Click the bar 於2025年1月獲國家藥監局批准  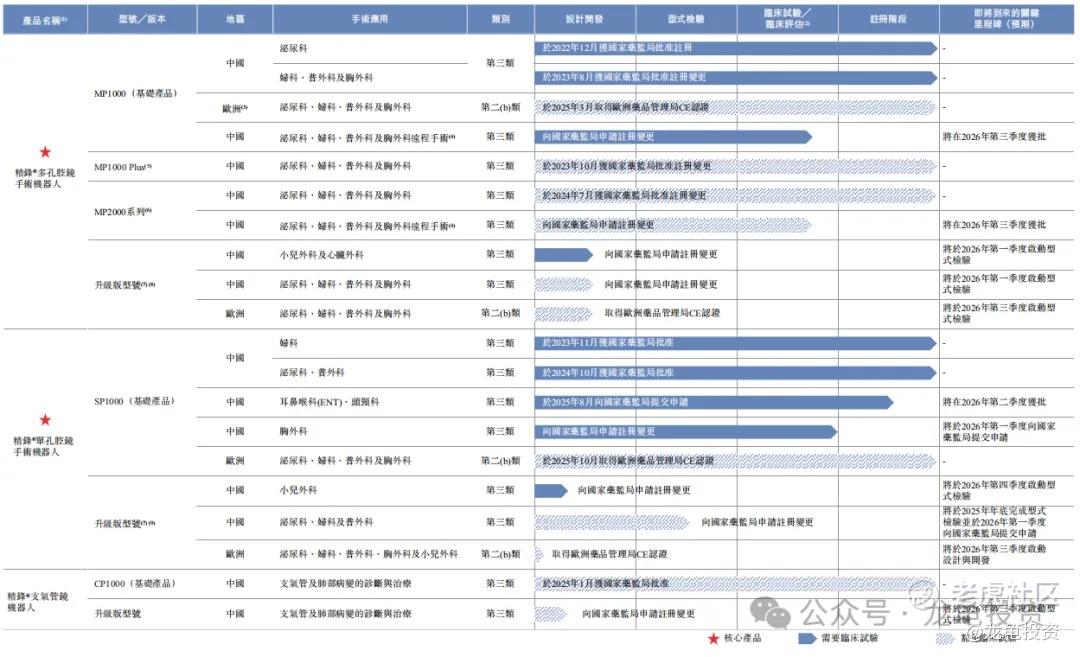736,584
